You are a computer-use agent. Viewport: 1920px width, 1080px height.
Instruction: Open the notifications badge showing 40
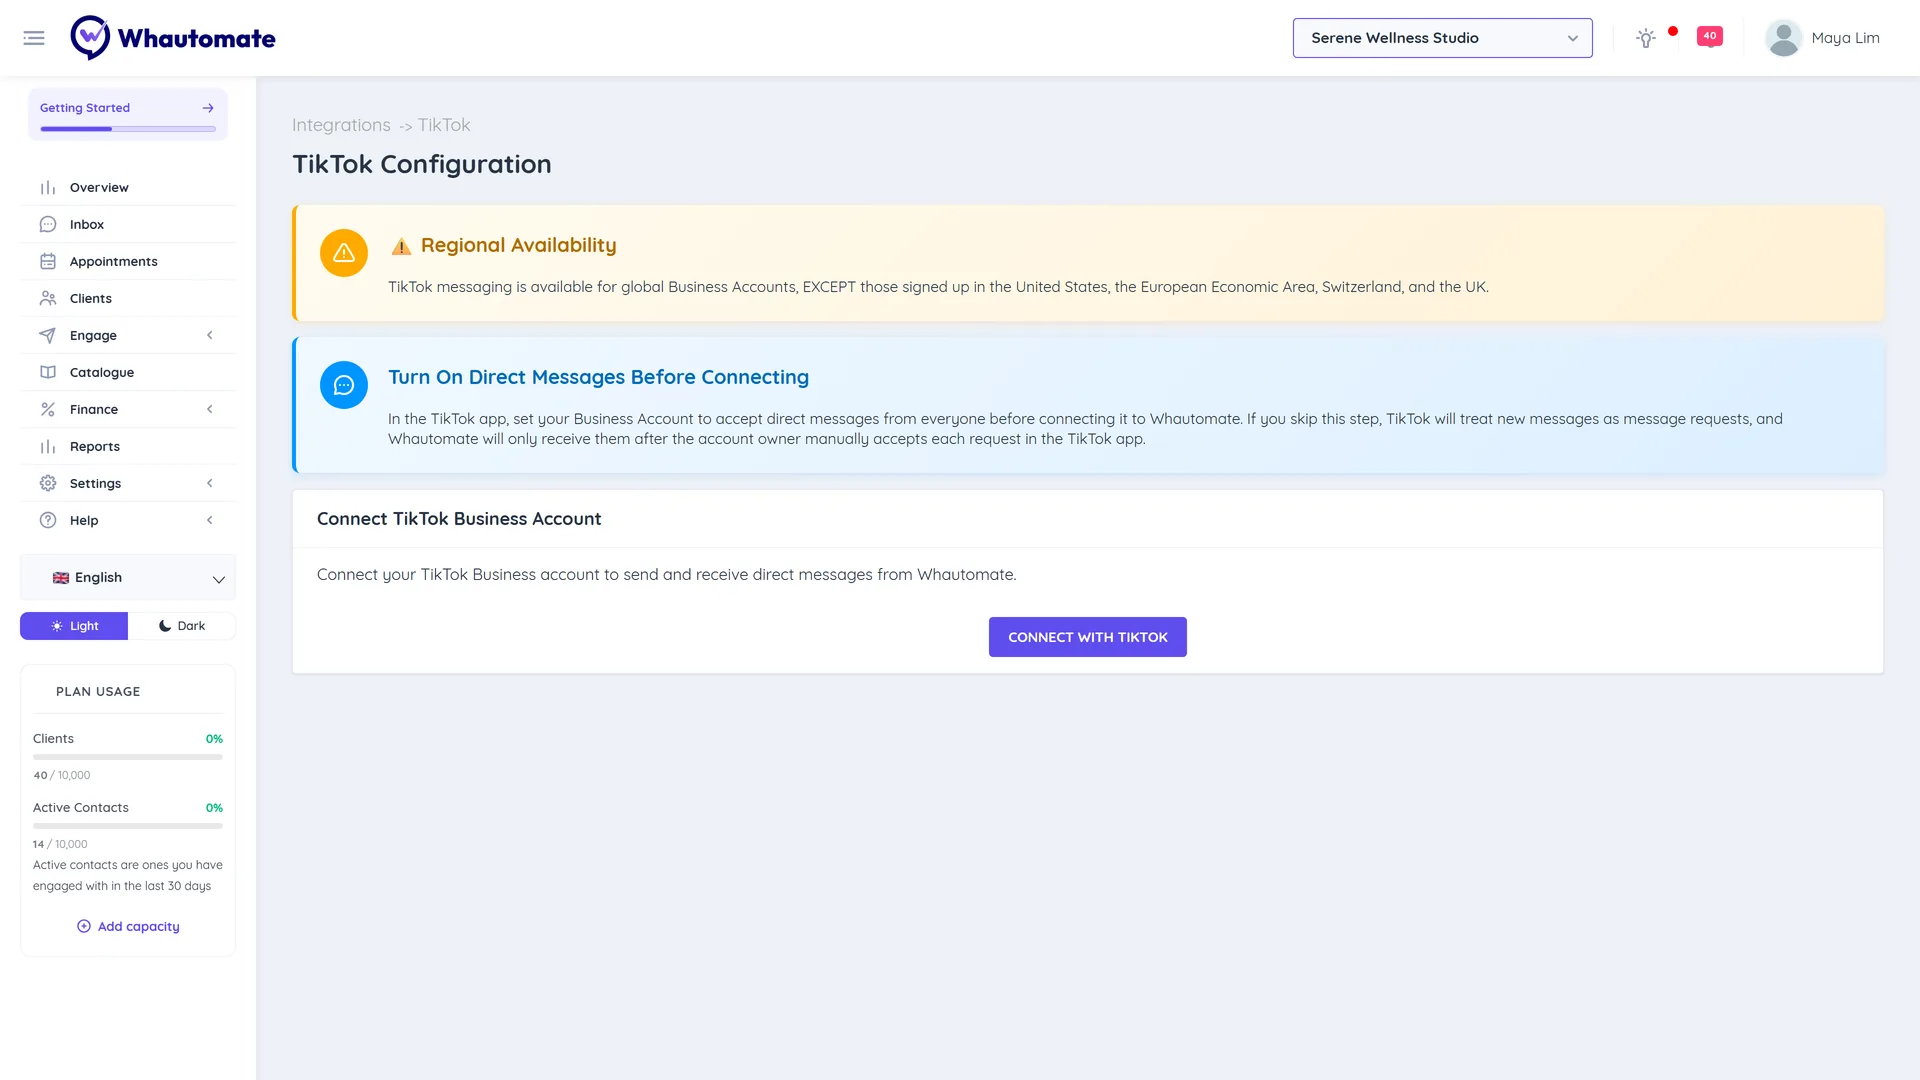[x=1710, y=37]
